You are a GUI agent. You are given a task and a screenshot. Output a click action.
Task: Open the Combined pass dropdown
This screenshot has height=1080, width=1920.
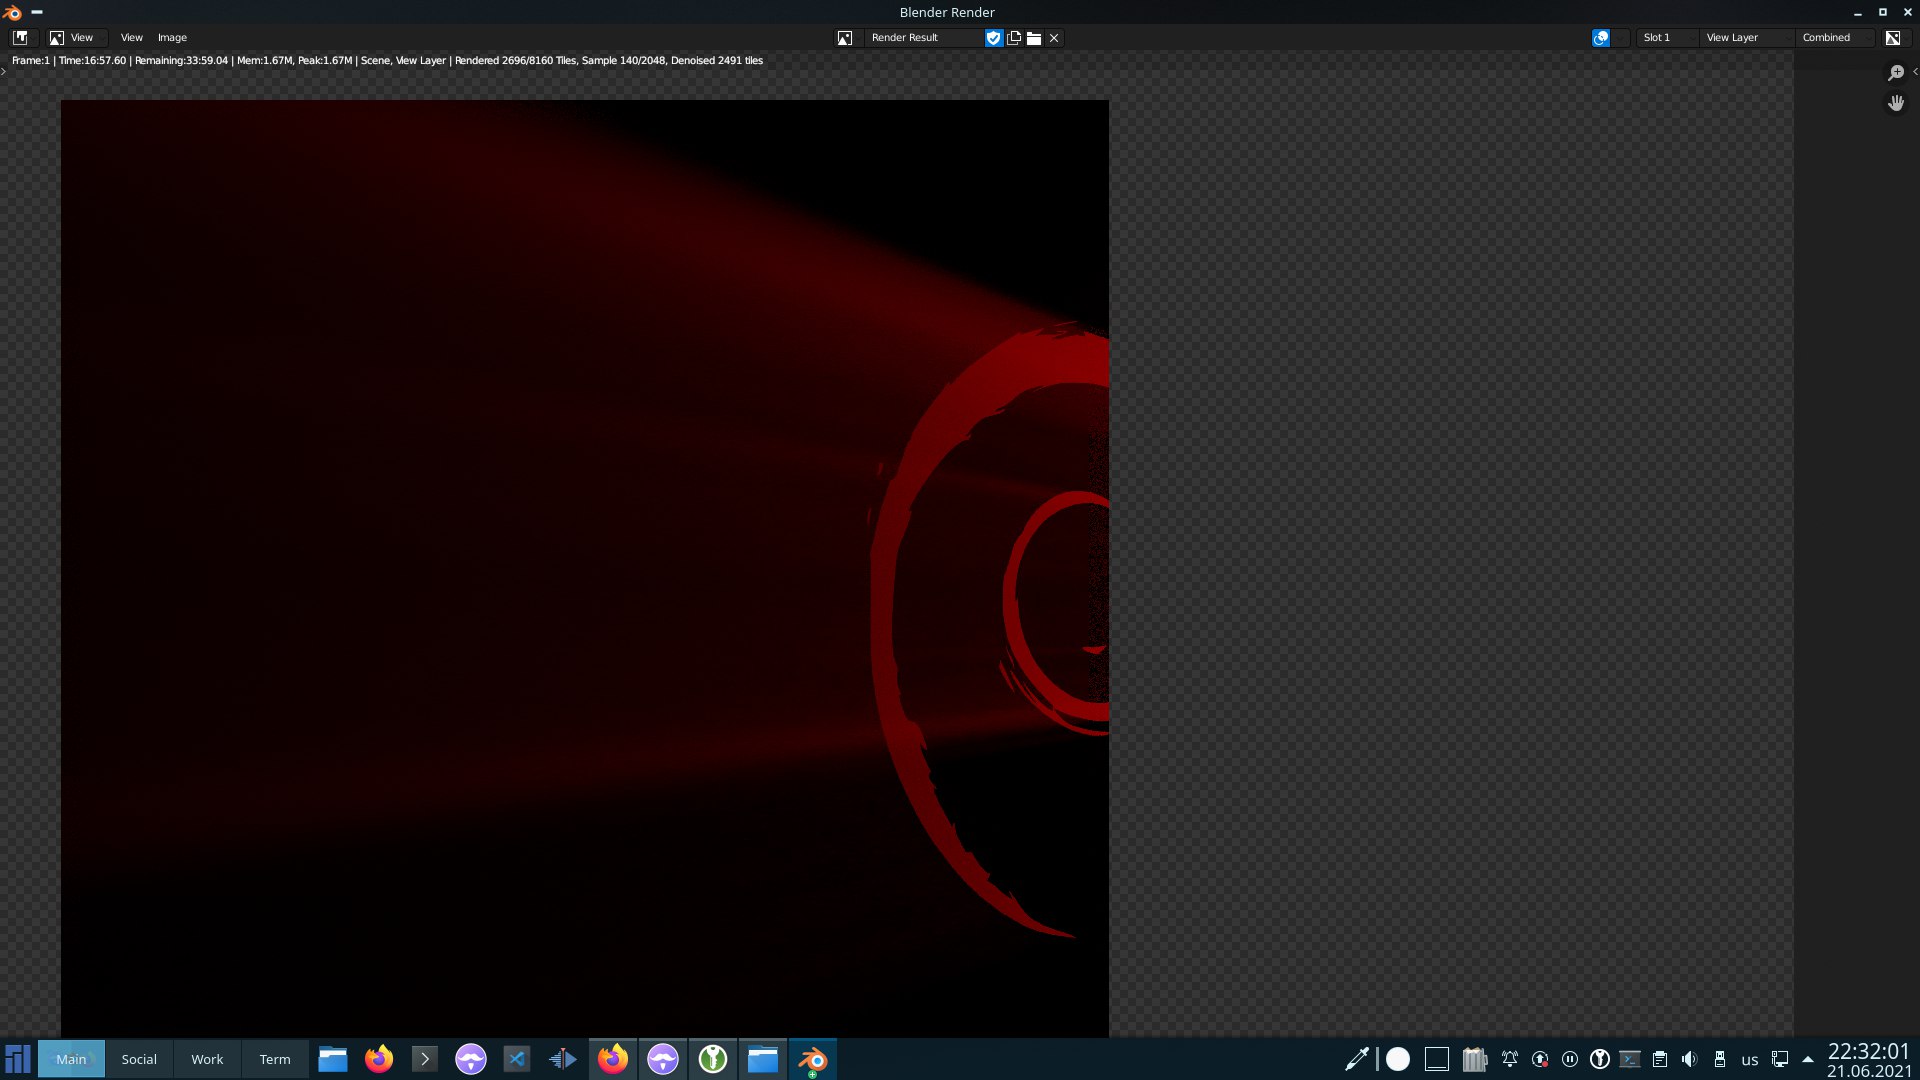[1835, 37]
